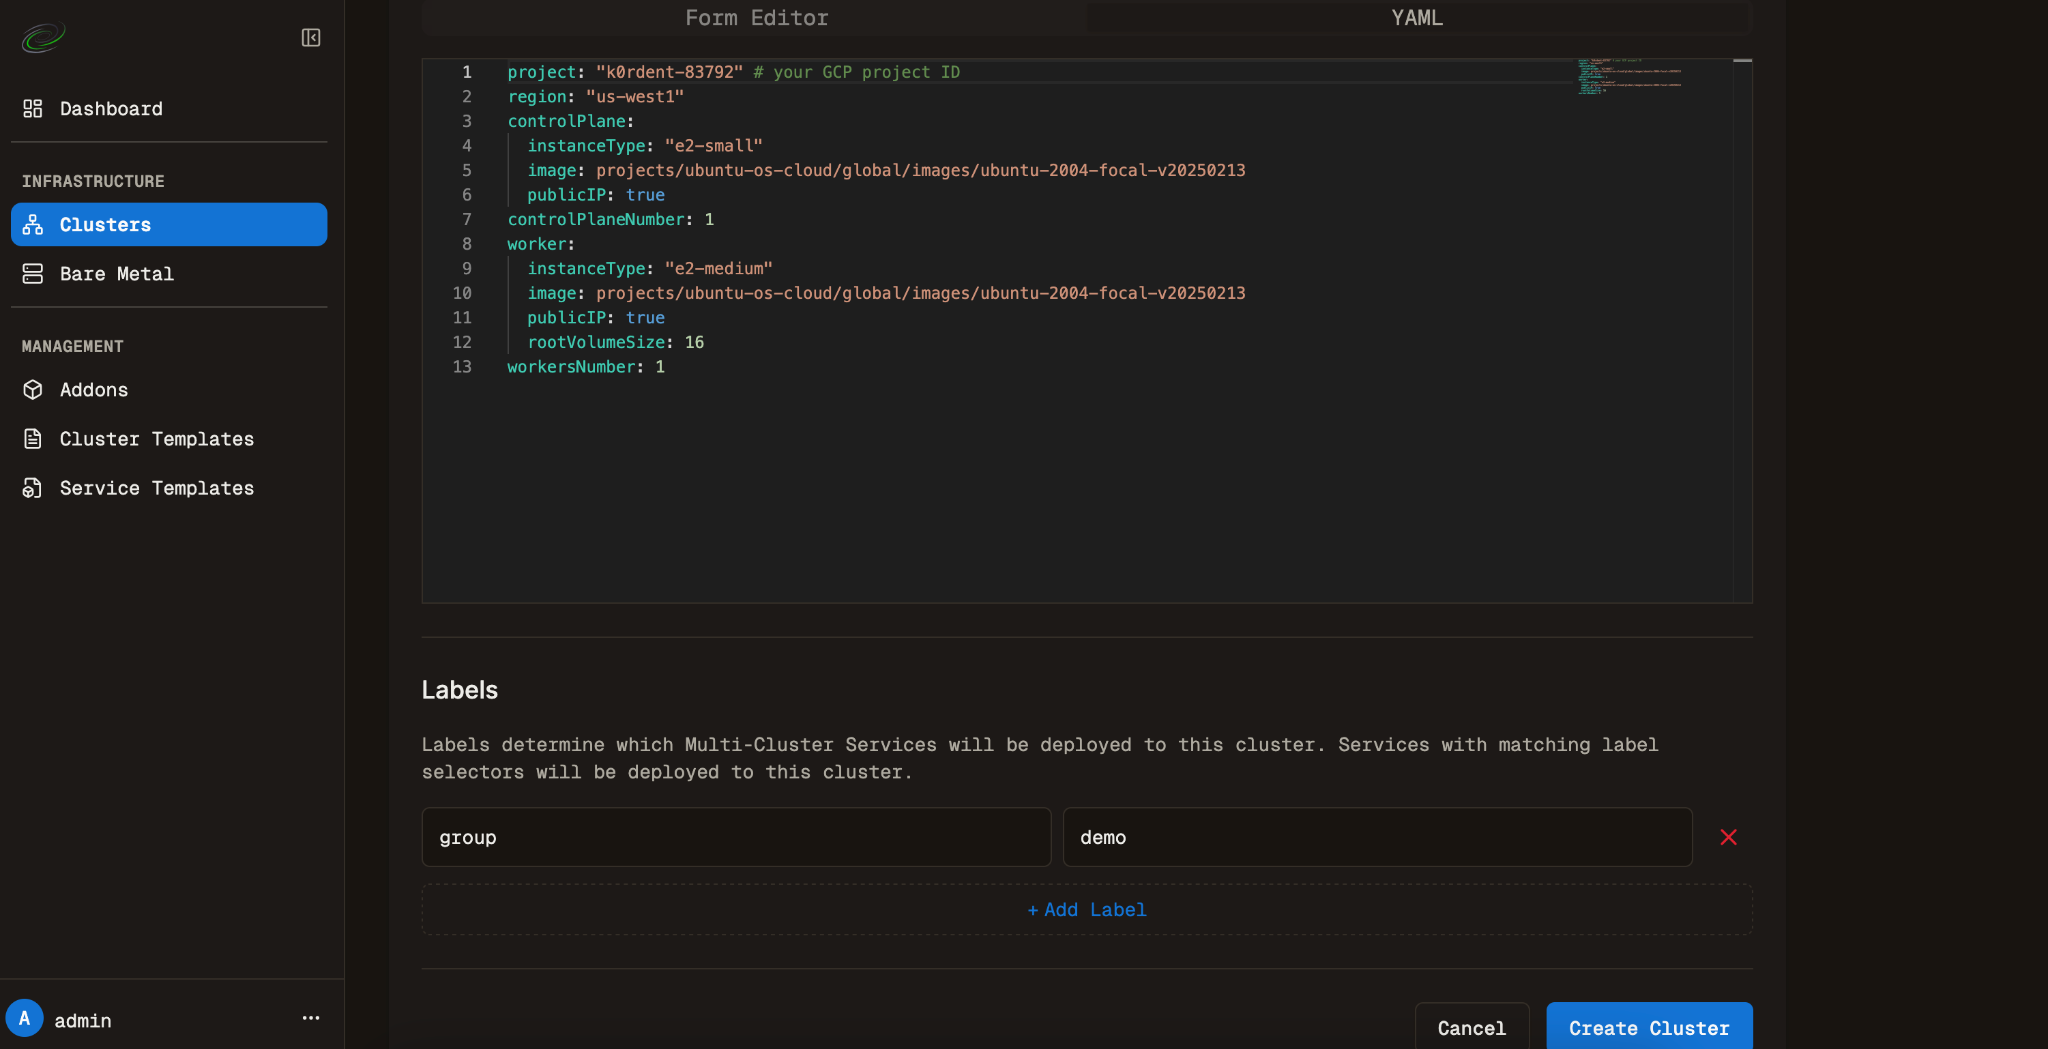Viewport: 2048px width, 1049px height.
Task: Focus the label key field containing group
Action: coord(736,837)
